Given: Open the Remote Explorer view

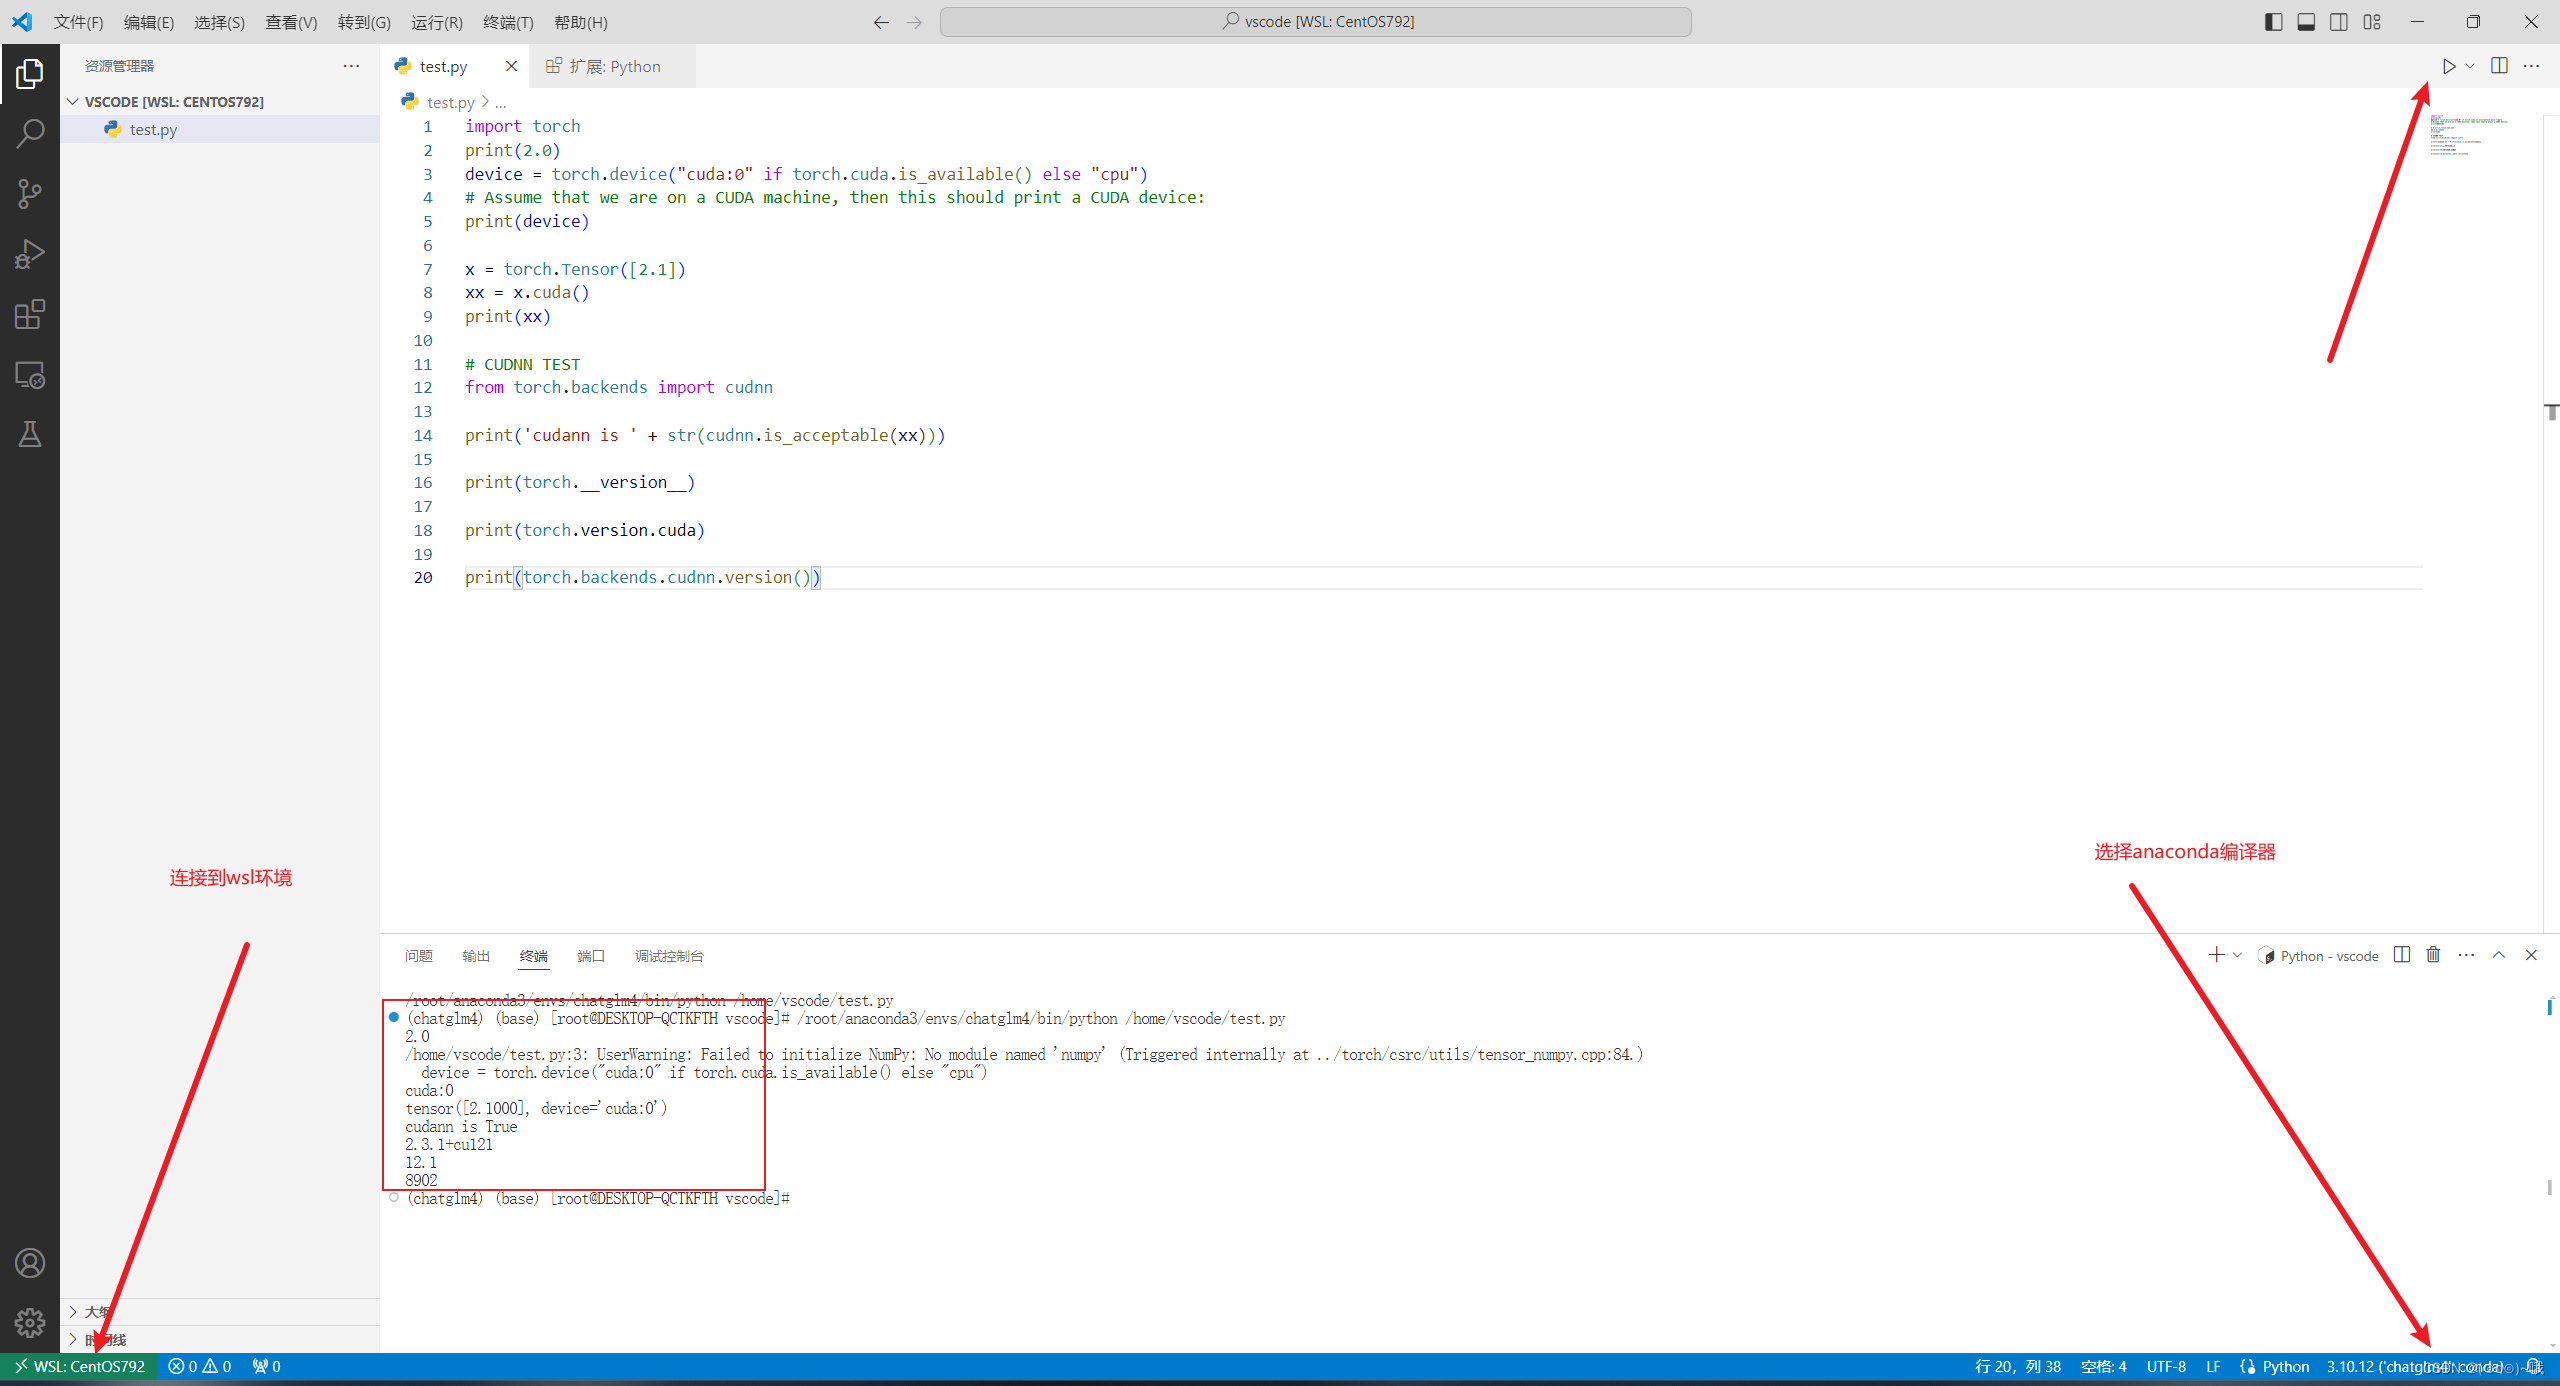Looking at the screenshot, I should (30, 375).
